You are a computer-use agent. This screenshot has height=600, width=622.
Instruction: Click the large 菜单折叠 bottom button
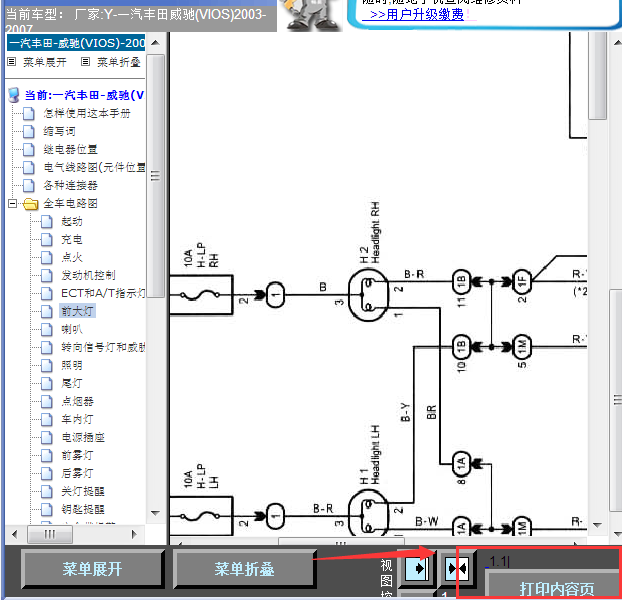point(244,569)
